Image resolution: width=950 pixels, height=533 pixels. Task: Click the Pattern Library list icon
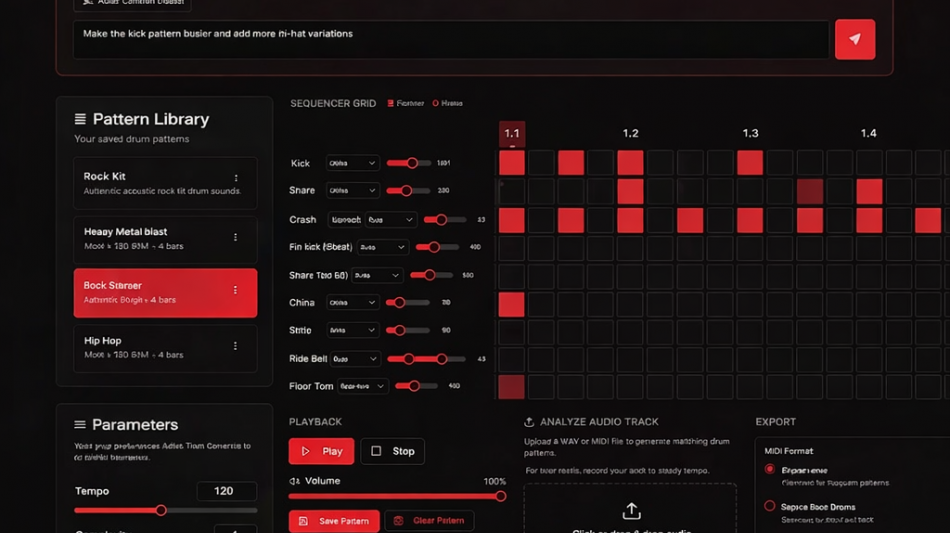pyautogui.click(x=80, y=119)
